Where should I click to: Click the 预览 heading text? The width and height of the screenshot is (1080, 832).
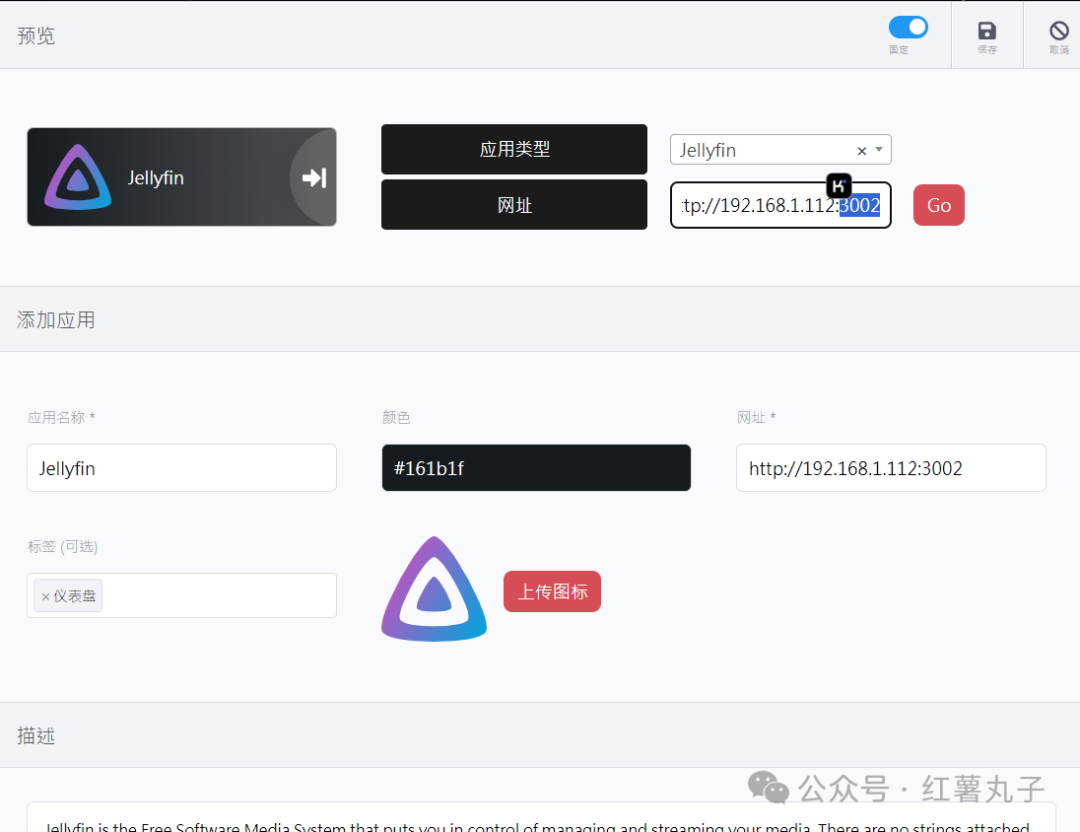[x=36, y=35]
